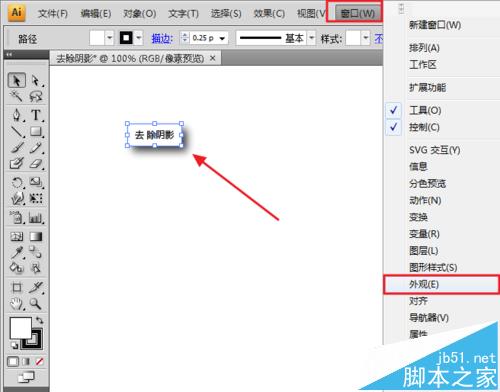The width and height of the screenshot is (500, 392).
Task: Select the Slice tool
Action: [x=35, y=287]
